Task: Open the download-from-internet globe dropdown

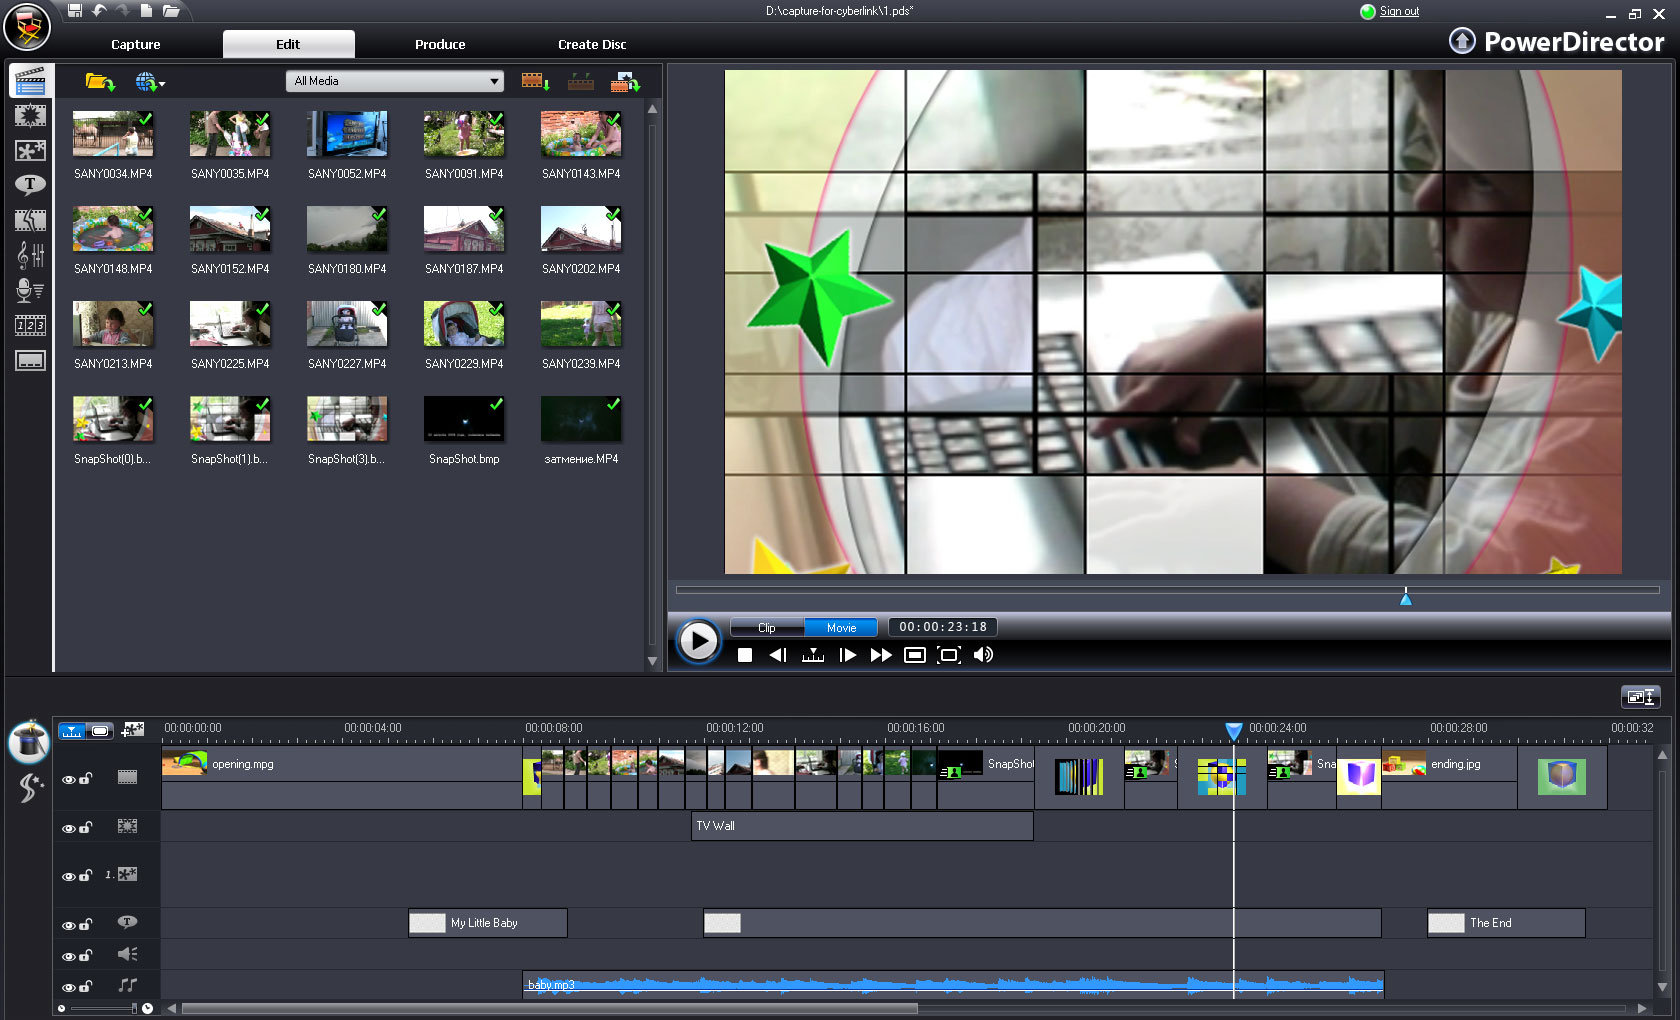Action: (150, 82)
